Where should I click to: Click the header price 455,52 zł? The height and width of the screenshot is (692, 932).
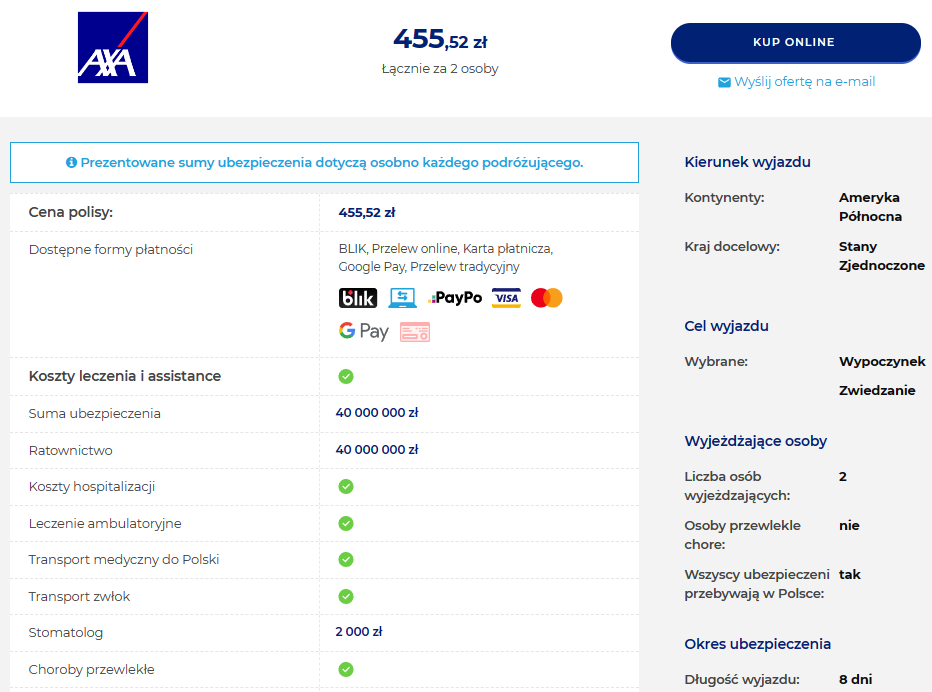pos(440,39)
